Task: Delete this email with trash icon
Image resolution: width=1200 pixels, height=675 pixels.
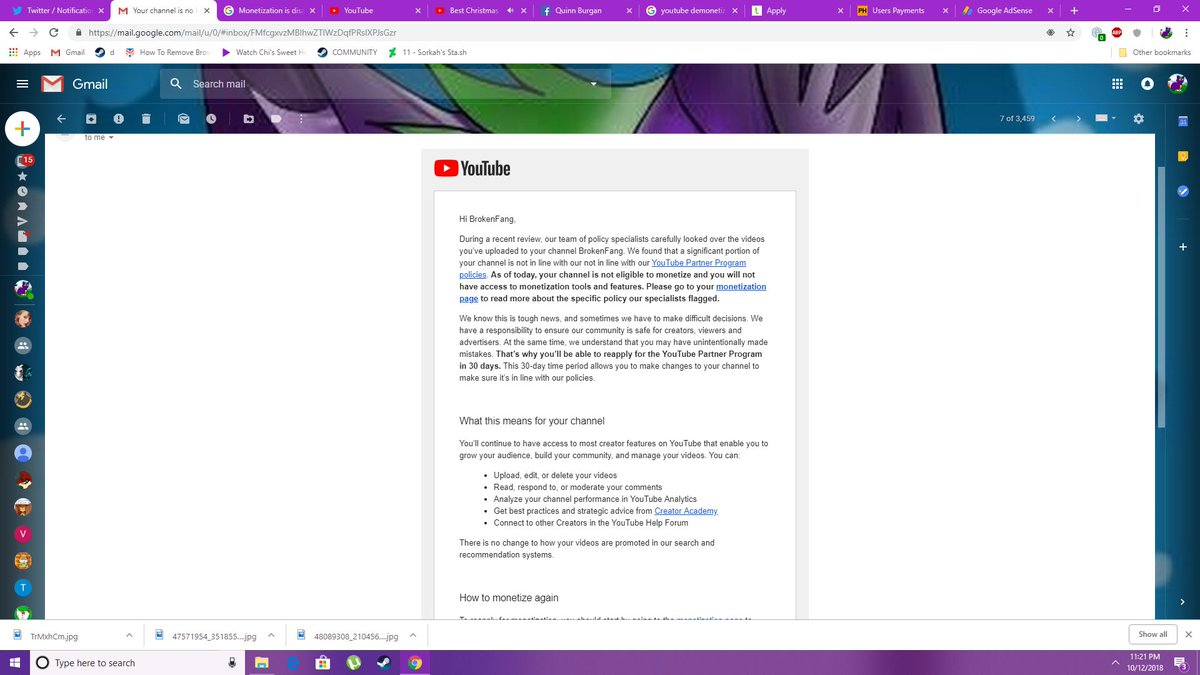Action: pos(146,118)
